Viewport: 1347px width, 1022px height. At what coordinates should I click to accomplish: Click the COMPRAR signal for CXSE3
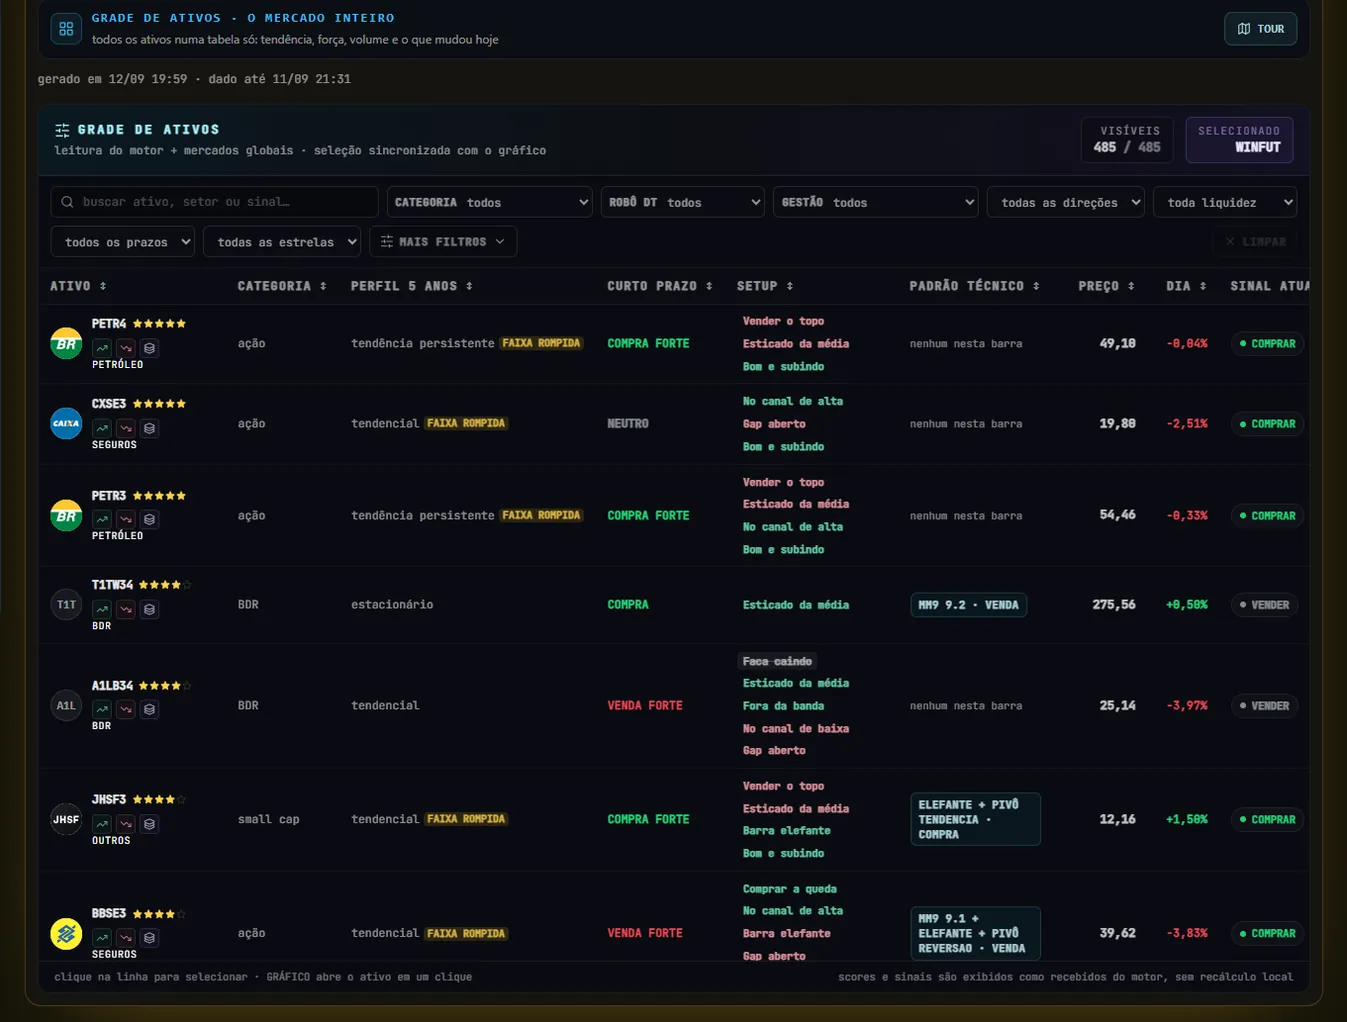pos(1267,424)
